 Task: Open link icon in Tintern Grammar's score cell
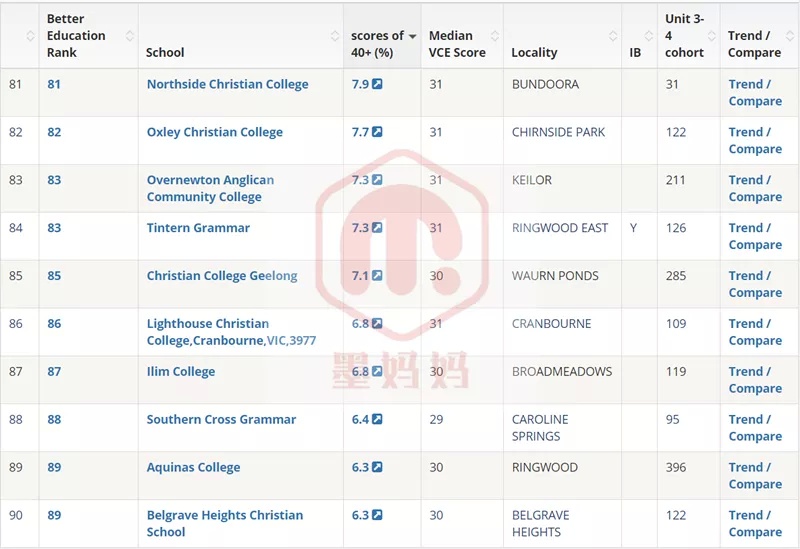377,228
